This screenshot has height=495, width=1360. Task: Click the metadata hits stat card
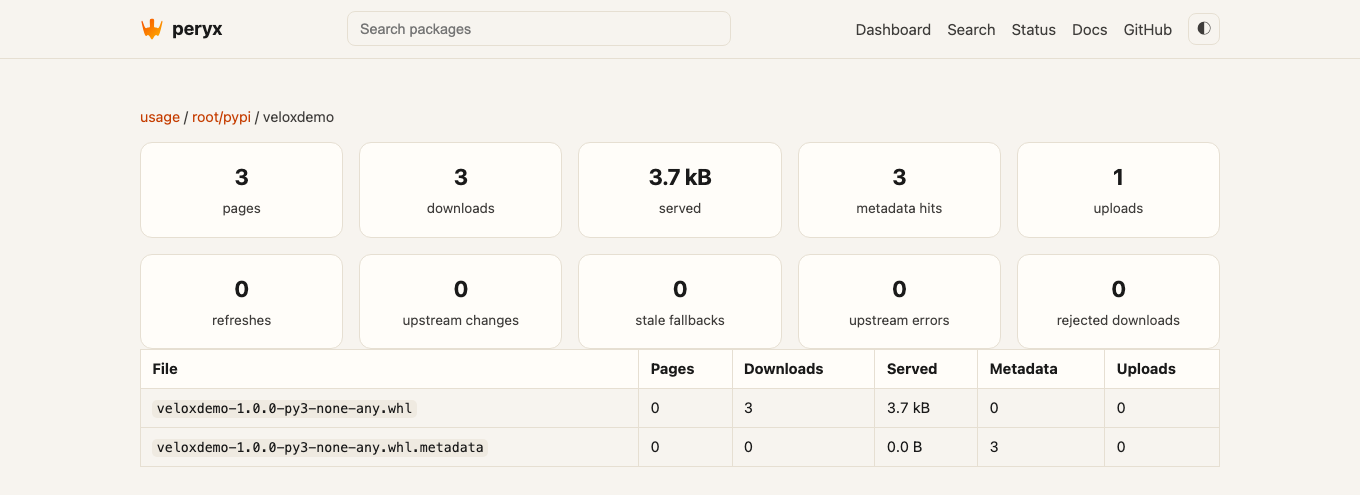coord(899,190)
